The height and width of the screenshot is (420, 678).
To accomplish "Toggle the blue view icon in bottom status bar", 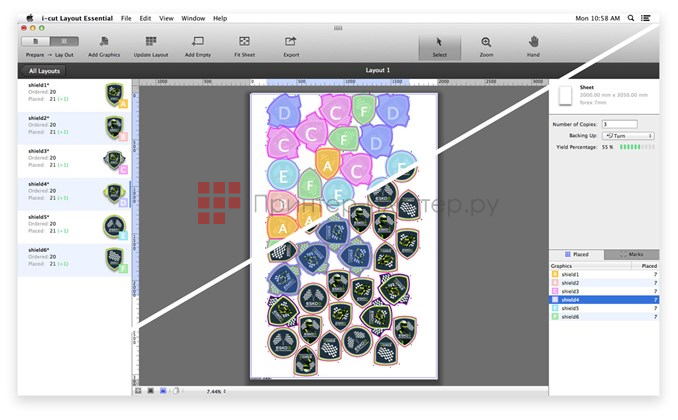I will coord(162,390).
